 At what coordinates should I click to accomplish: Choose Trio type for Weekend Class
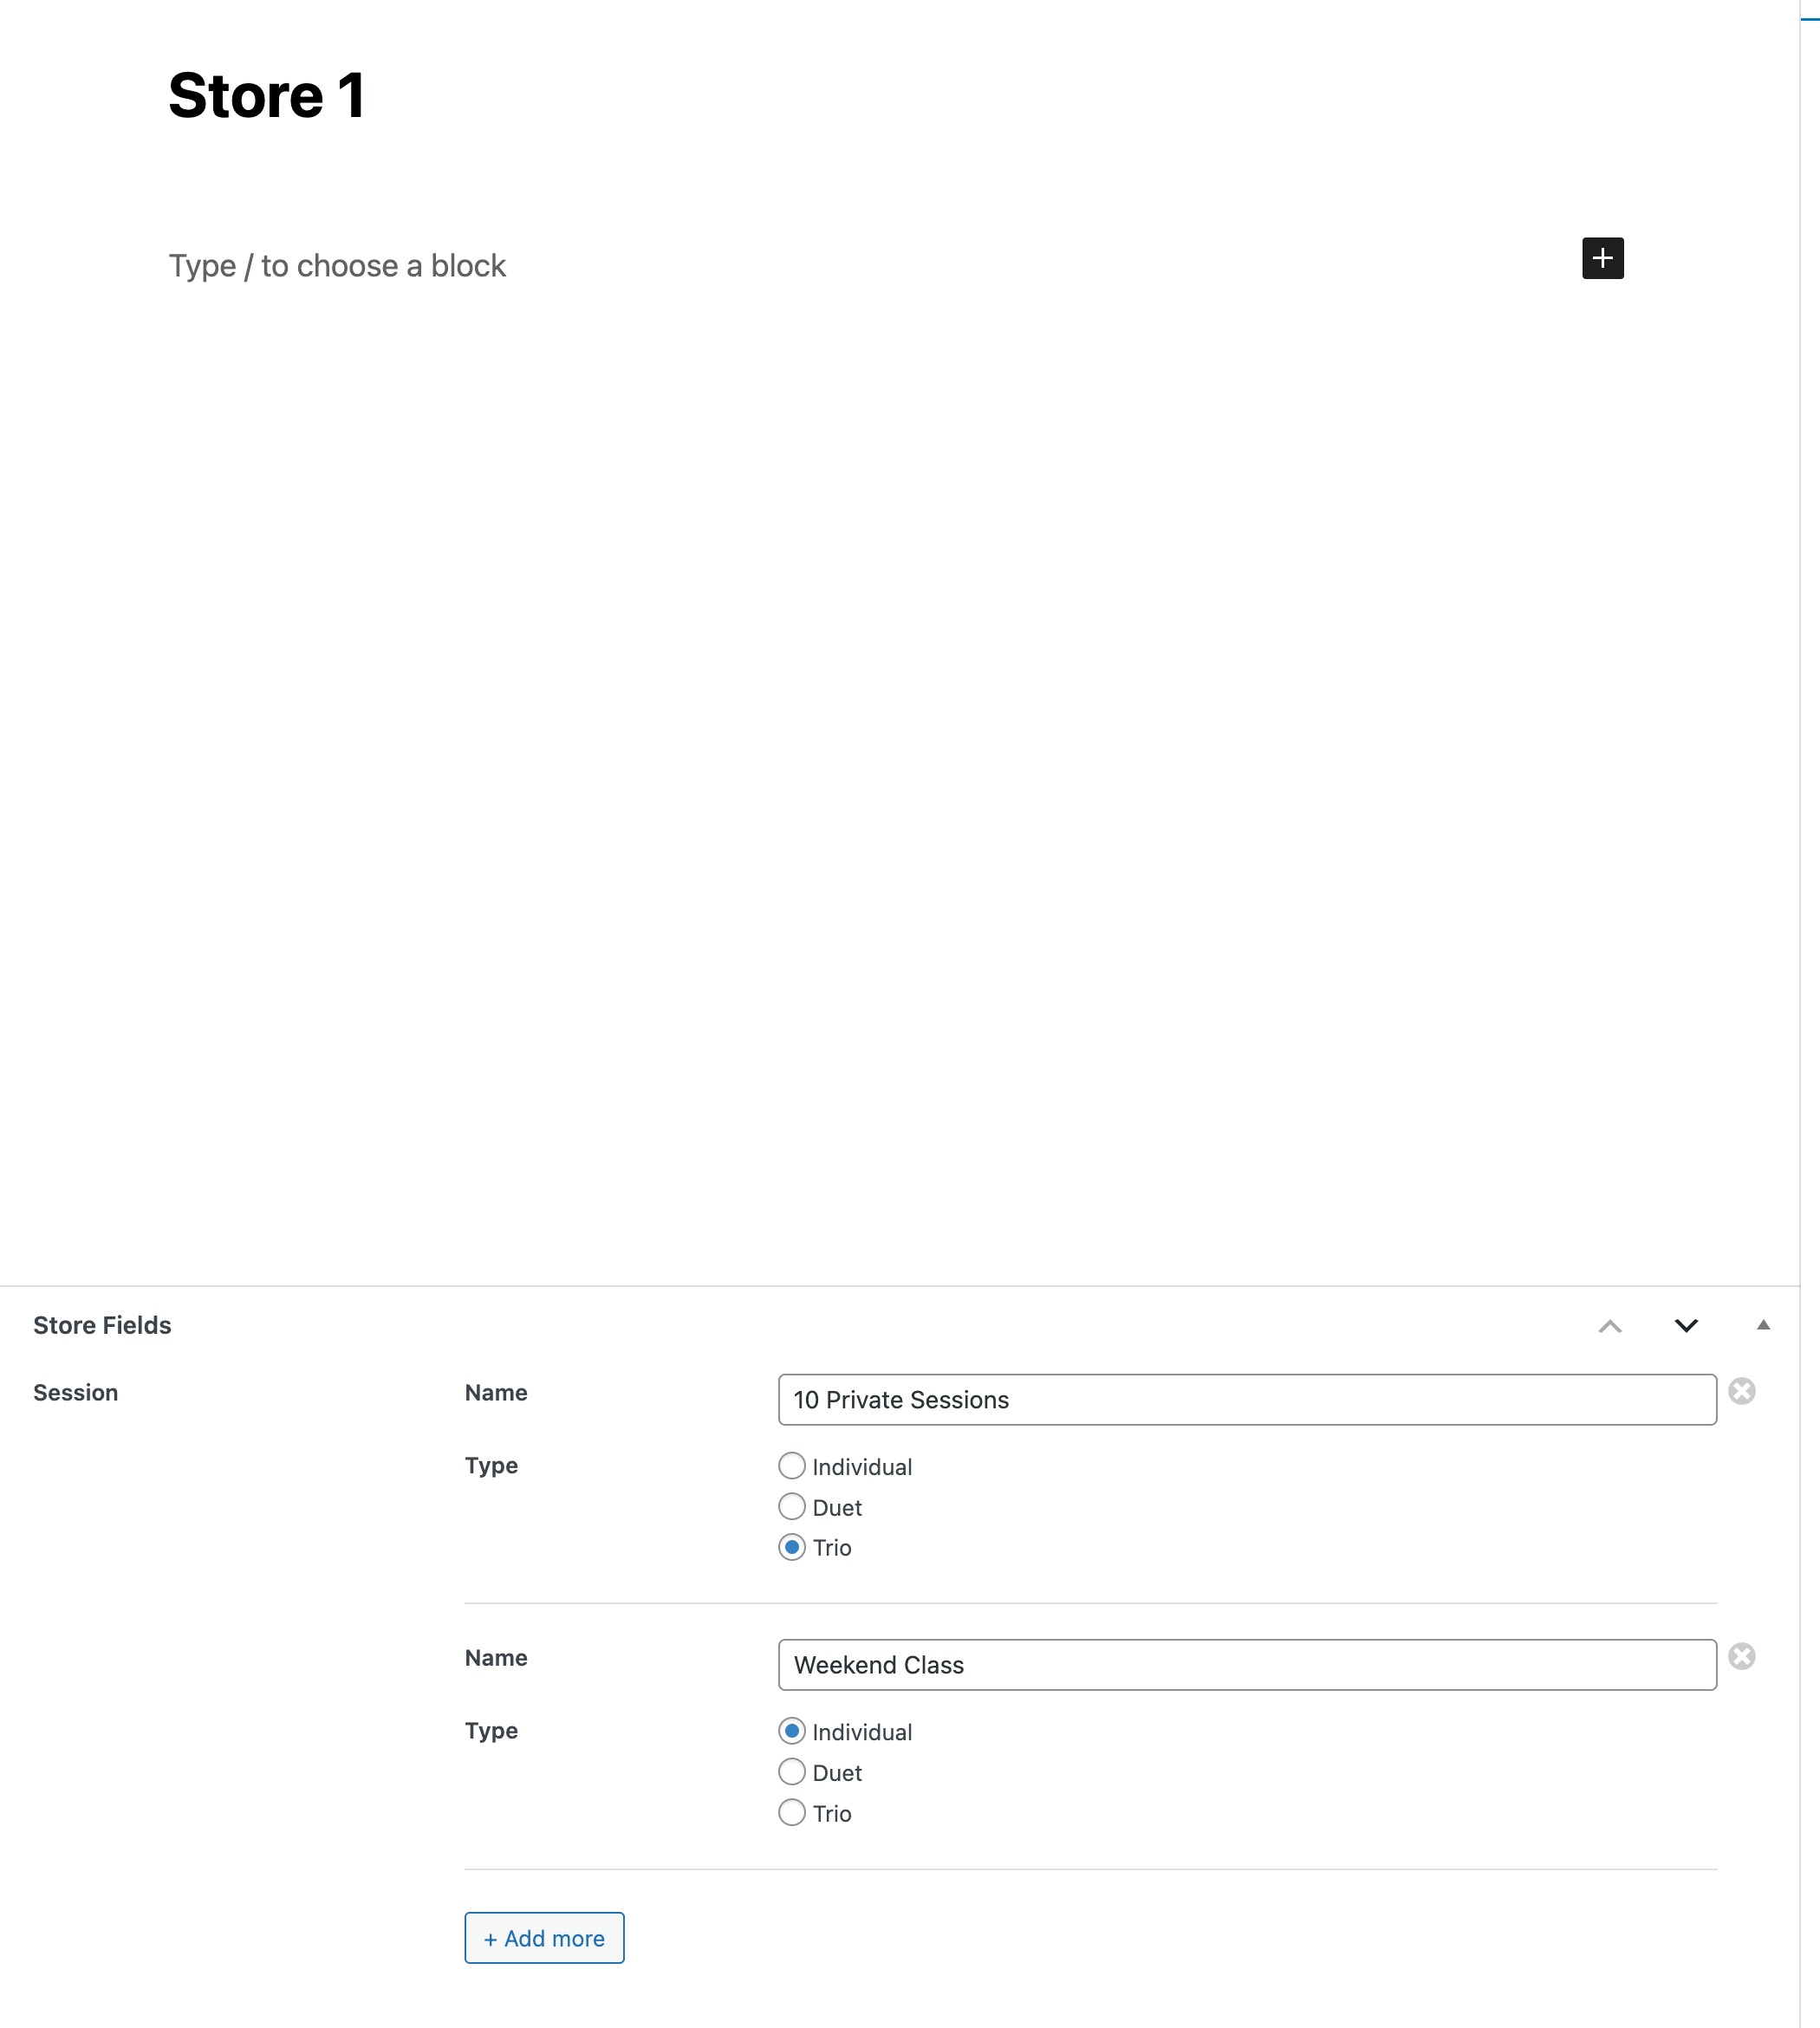pos(791,1812)
